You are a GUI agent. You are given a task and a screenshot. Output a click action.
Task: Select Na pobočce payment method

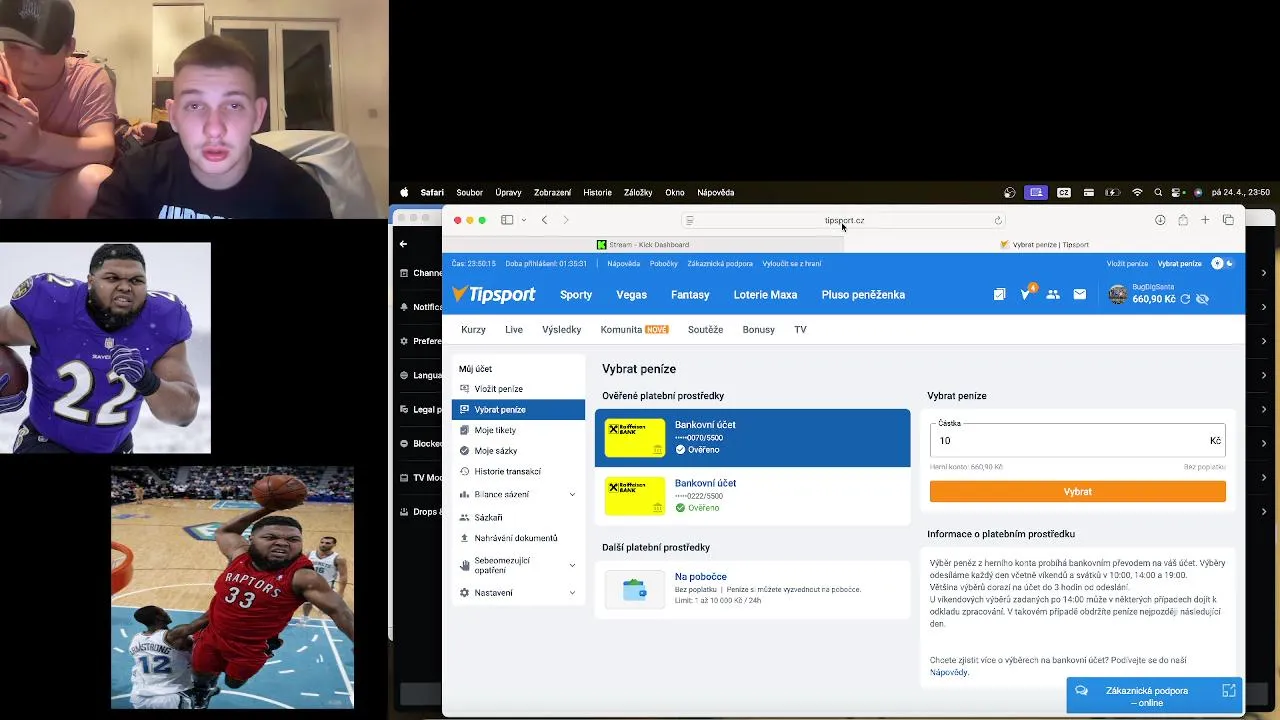click(x=752, y=589)
